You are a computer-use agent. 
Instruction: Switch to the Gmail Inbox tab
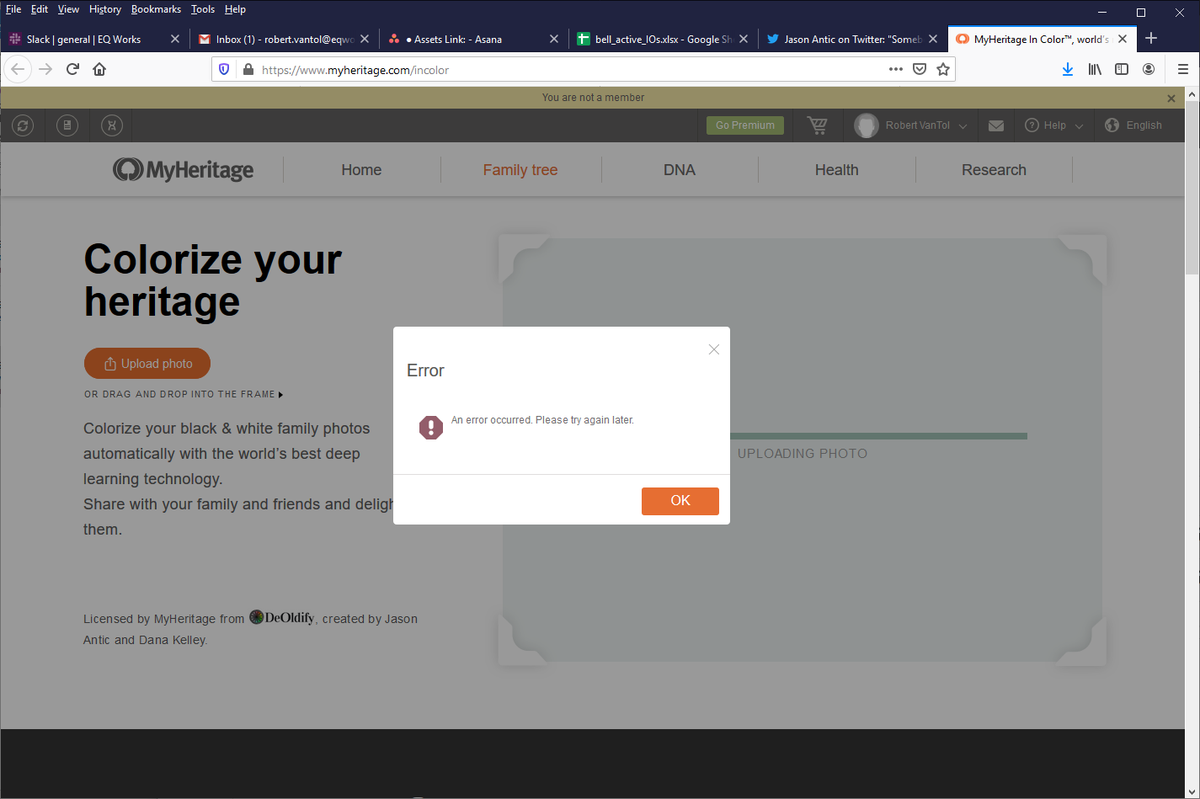coord(284,39)
